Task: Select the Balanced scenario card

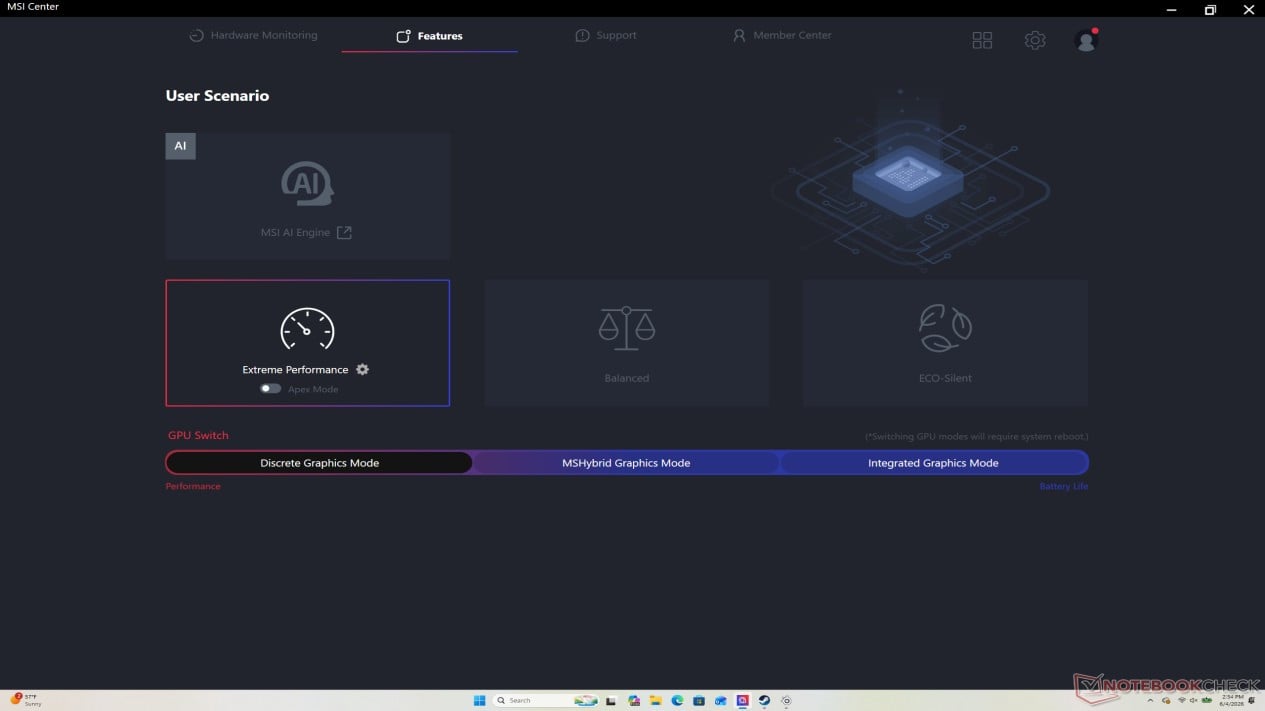Action: click(x=627, y=343)
